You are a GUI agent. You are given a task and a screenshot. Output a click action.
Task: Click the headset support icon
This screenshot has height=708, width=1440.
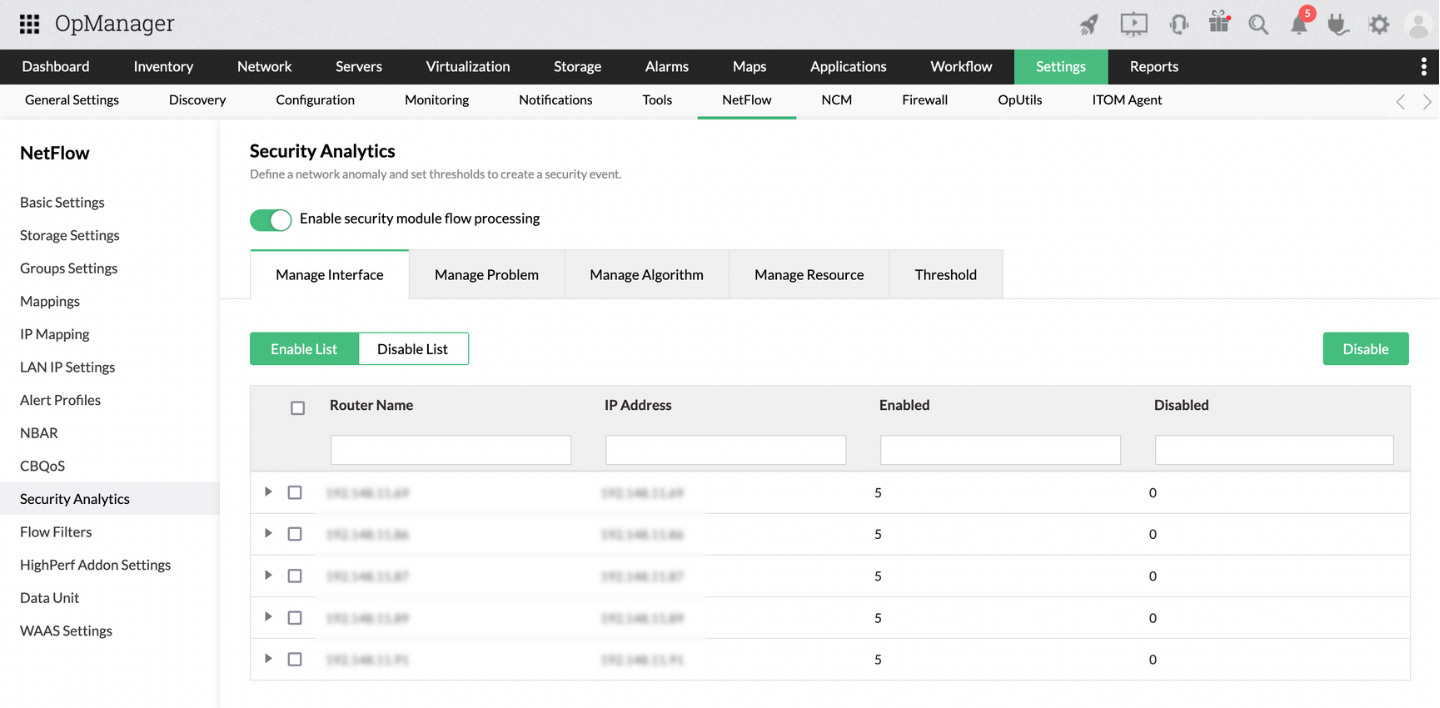click(x=1179, y=24)
